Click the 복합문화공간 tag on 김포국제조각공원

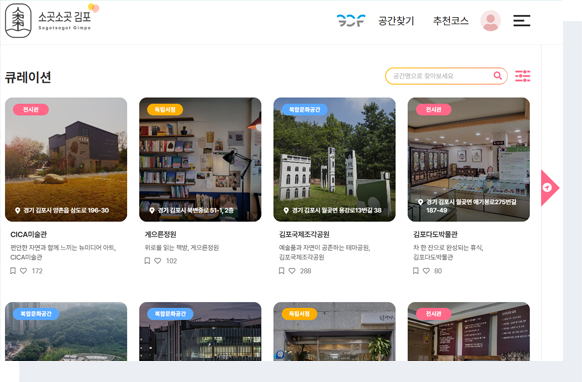tap(305, 110)
